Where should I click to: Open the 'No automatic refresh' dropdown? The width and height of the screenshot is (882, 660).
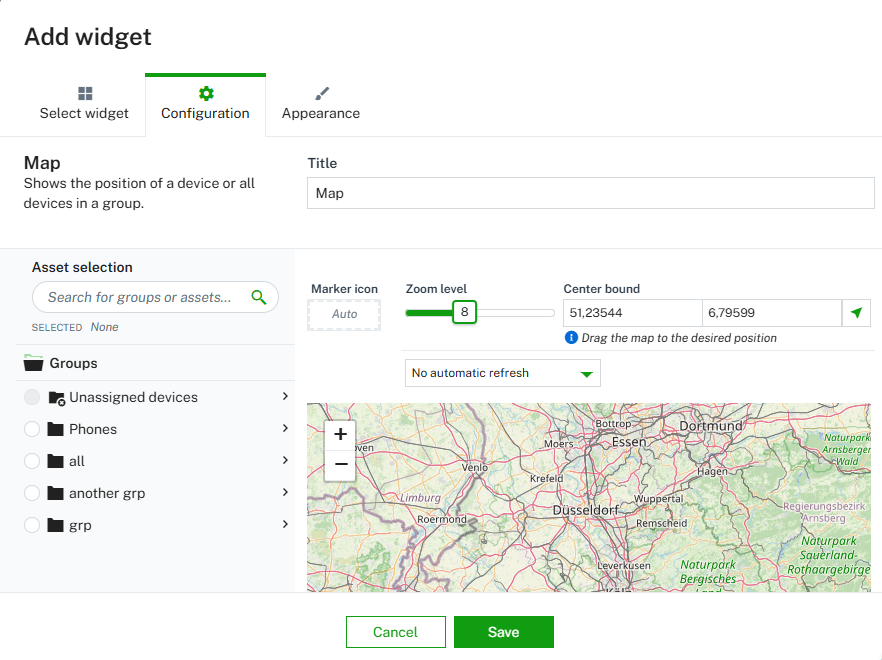tap(502, 373)
